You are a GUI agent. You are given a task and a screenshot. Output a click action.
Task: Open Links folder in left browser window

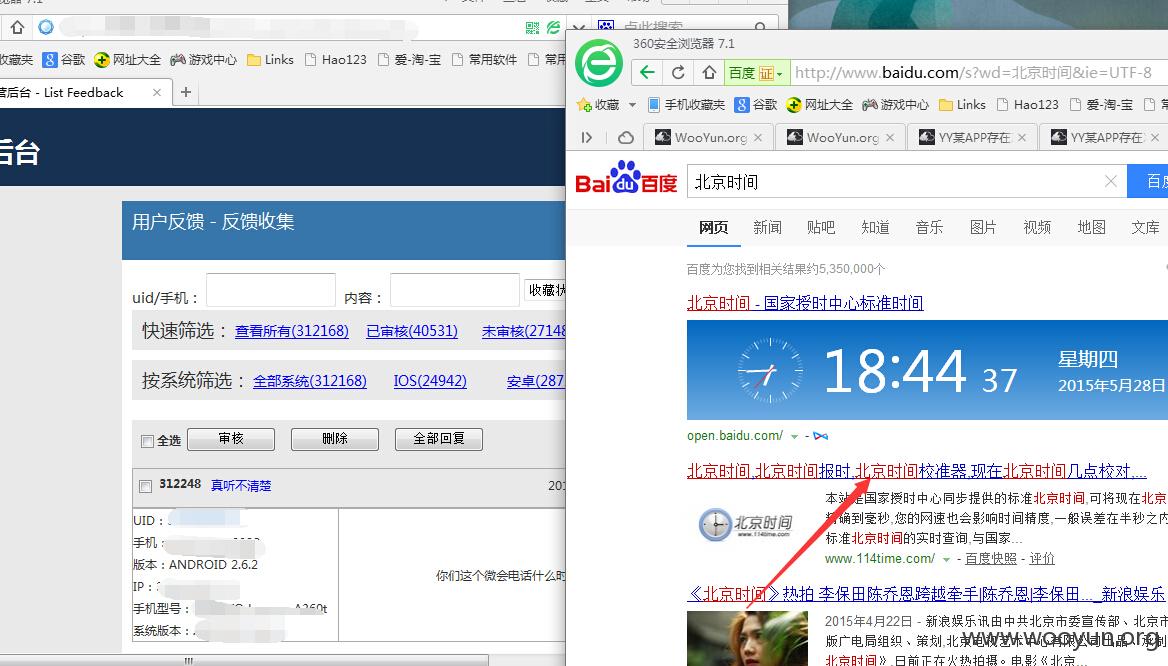click(270, 60)
